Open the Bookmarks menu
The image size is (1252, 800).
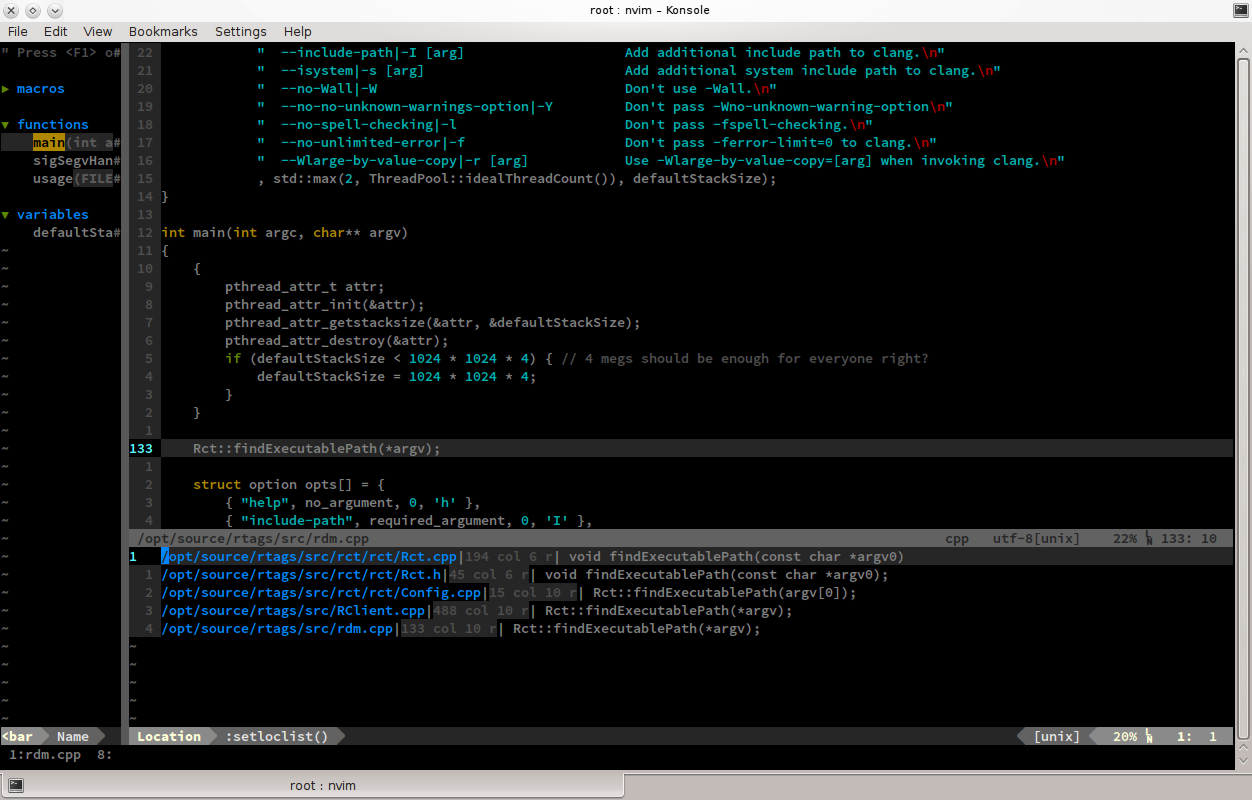coord(163,31)
